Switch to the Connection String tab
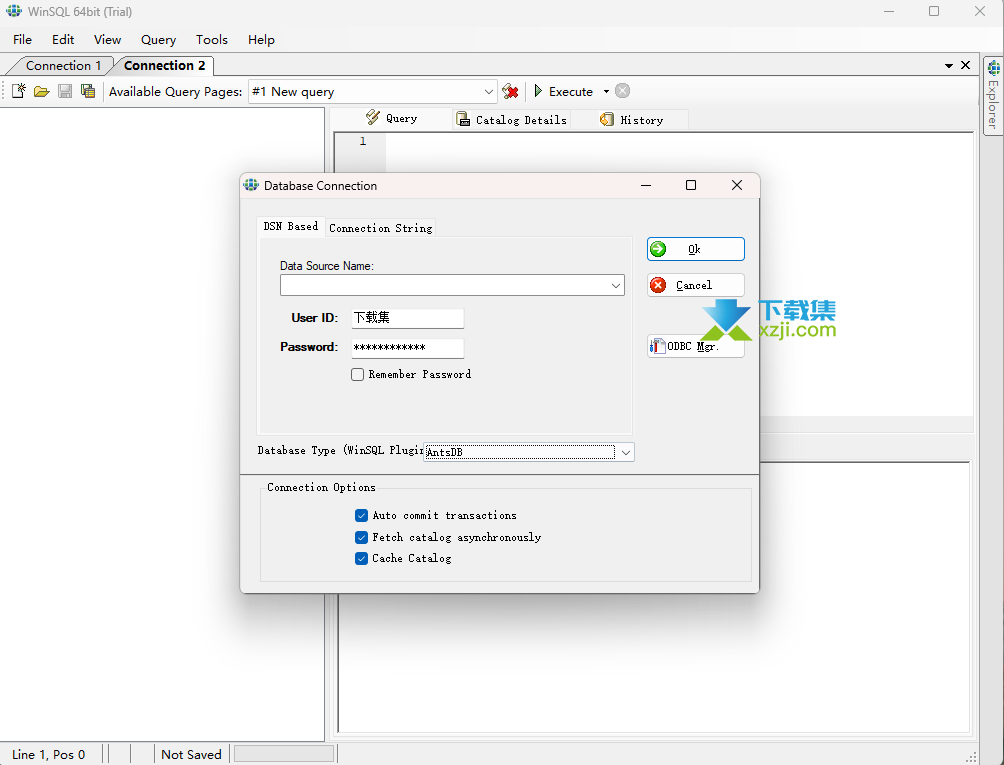The image size is (1004, 765). click(381, 228)
